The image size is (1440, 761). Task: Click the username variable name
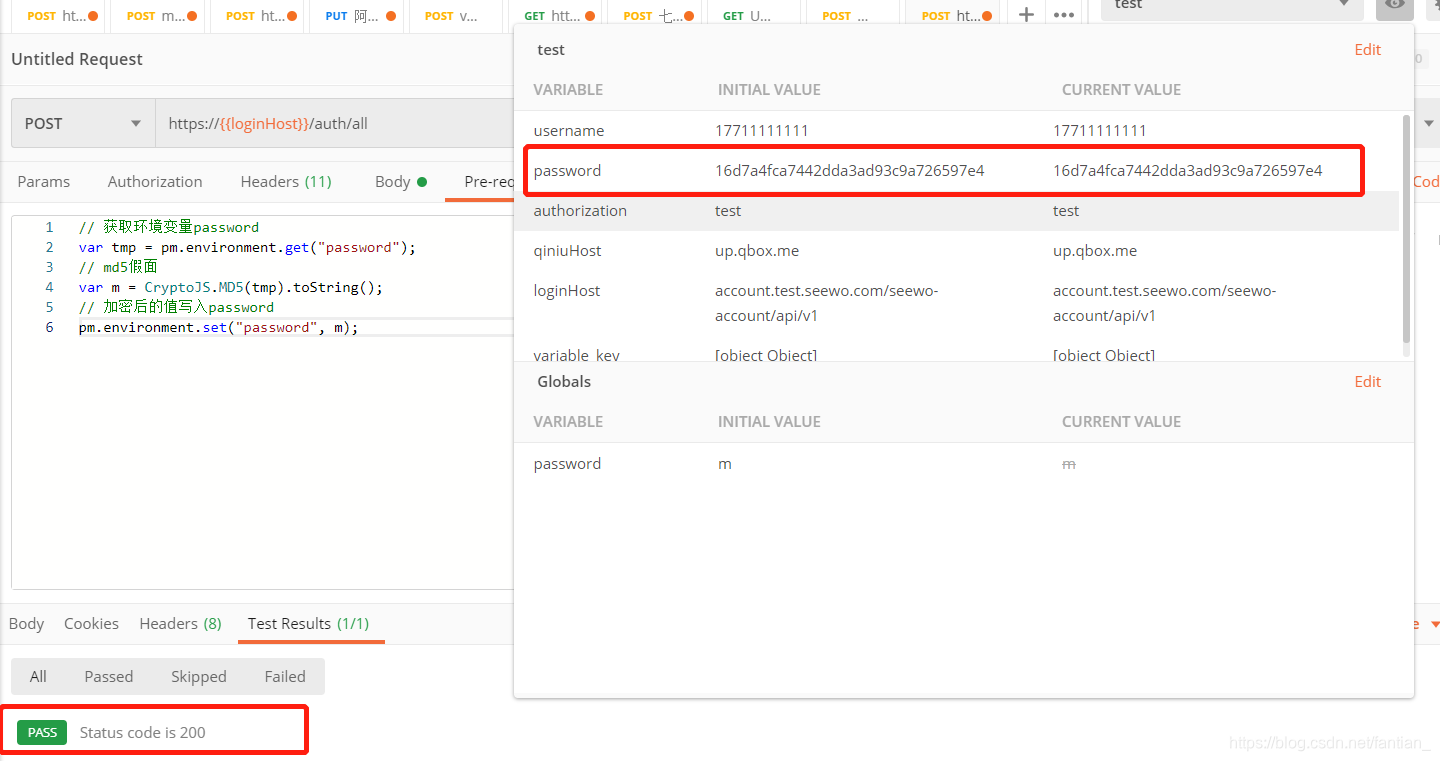pyautogui.click(x=569, y=131)
